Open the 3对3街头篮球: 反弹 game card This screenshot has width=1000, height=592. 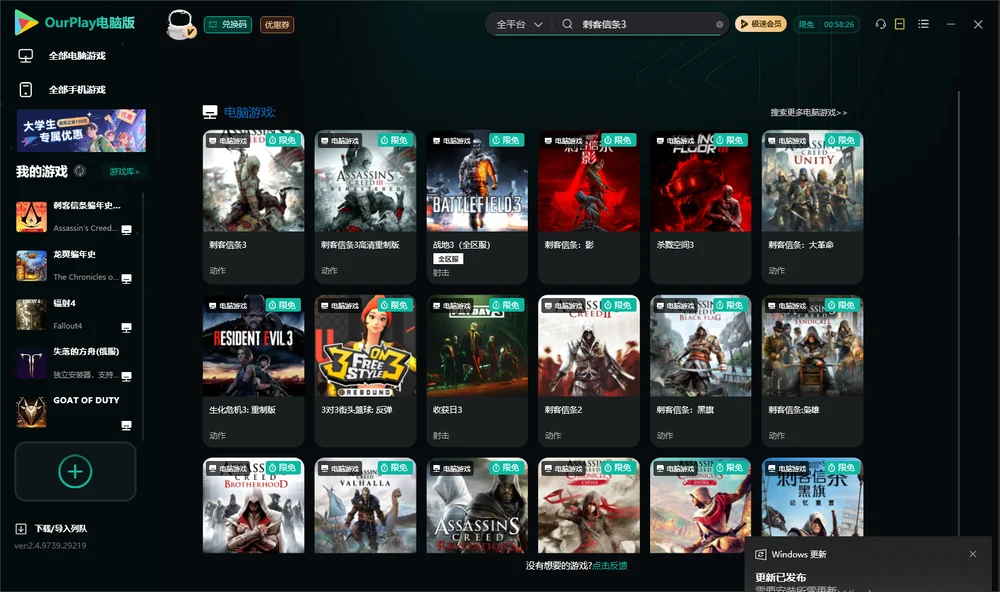[x=365, y=371]
